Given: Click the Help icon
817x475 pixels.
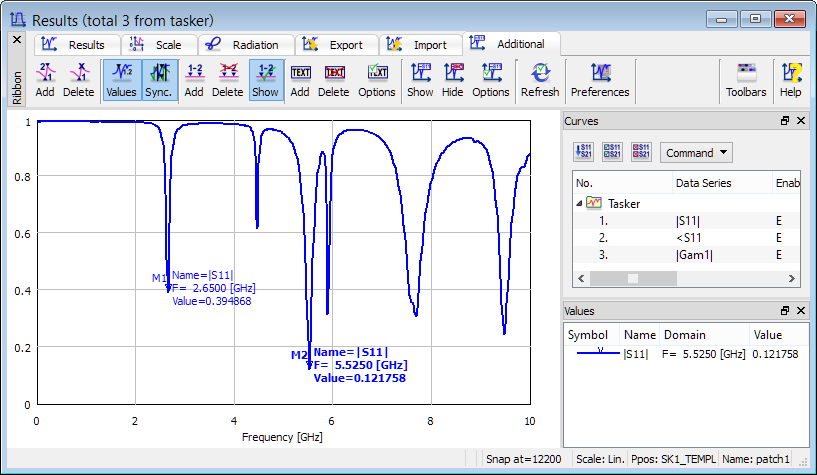Looking at the screenshot, I should coord(790,79).
